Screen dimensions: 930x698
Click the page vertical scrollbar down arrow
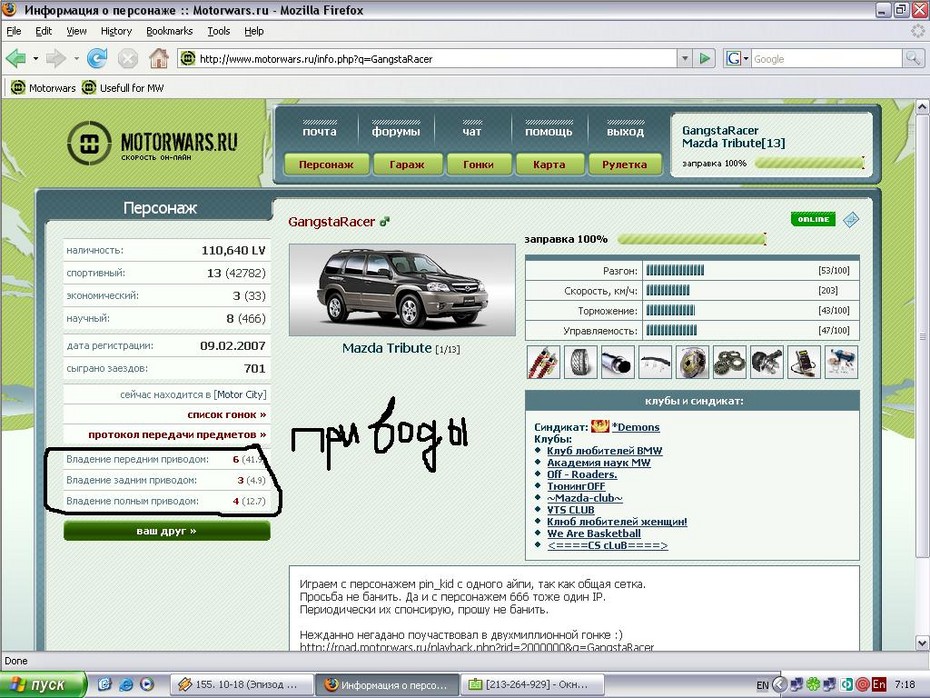pos(922,643)
